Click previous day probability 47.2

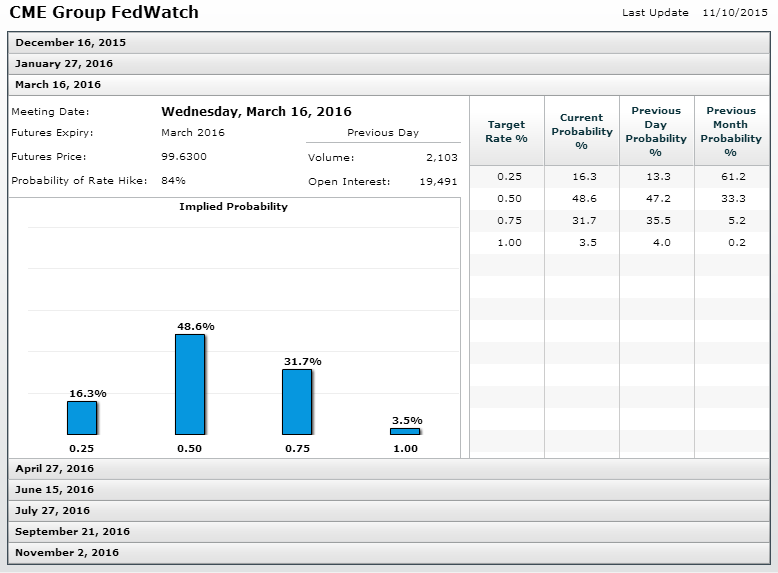(658, 198)
